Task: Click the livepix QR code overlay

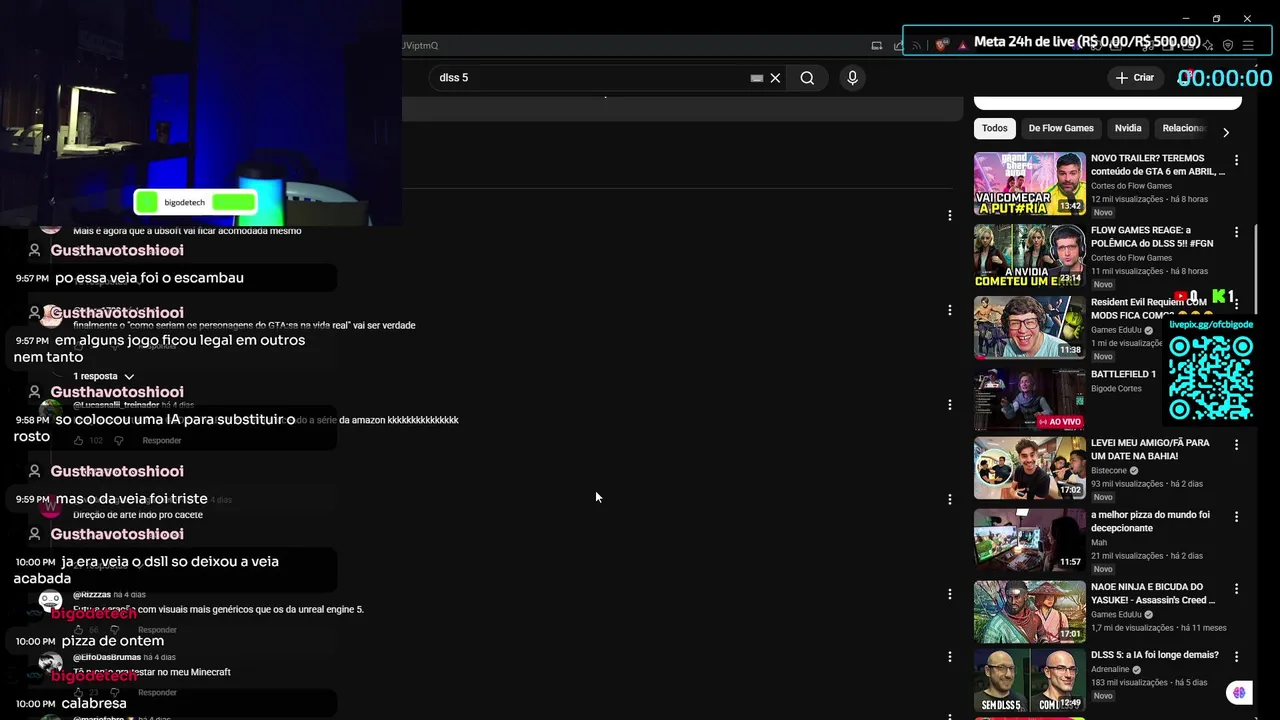Action: click(x=1210, y=377)
